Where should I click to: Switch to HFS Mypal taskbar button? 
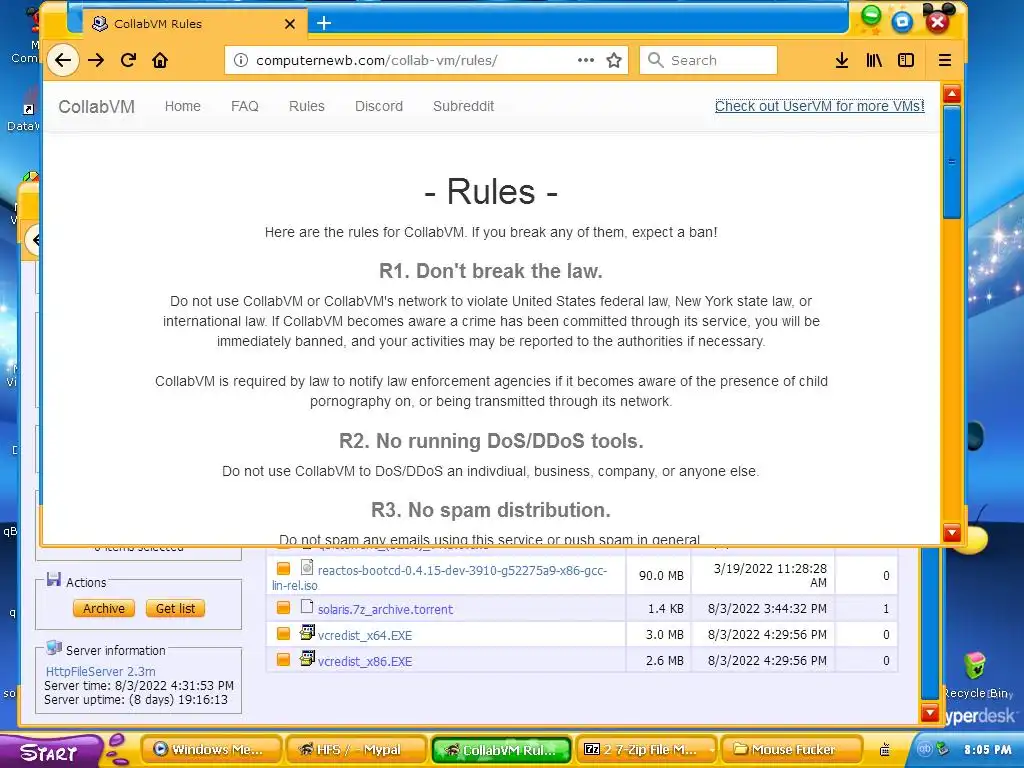click(x=356, y=750)
